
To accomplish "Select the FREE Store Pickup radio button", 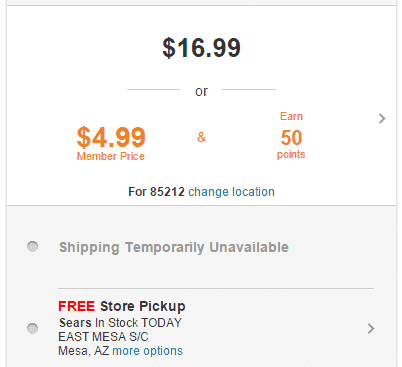I will (x=32, y=328).
